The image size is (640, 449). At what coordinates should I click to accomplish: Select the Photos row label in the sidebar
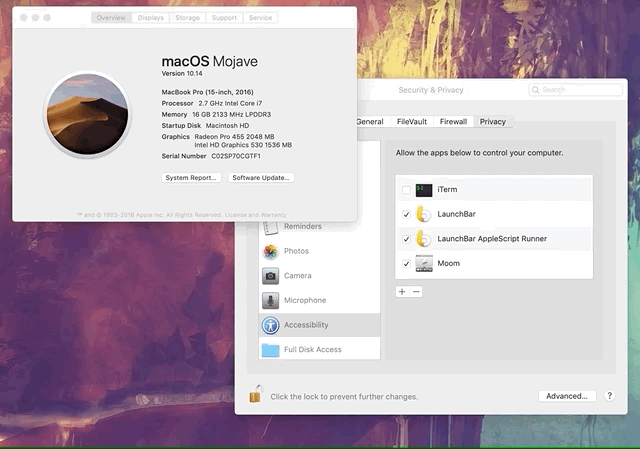click(x=296, y=251)
